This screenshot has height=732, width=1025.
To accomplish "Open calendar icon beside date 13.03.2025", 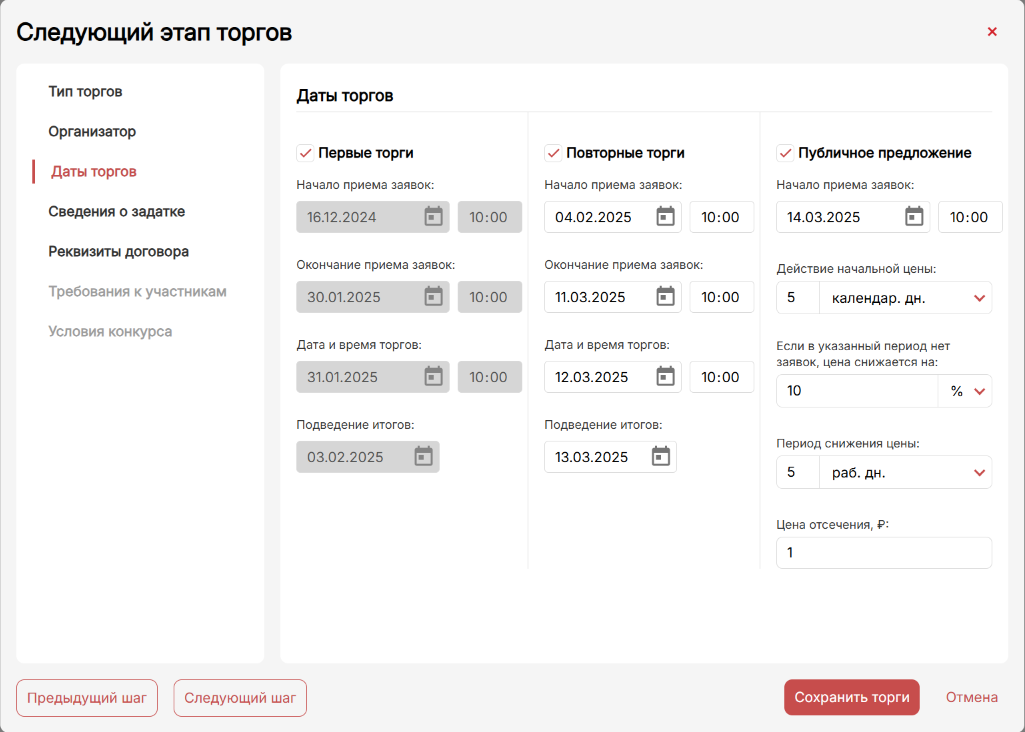I will (661, 456).
